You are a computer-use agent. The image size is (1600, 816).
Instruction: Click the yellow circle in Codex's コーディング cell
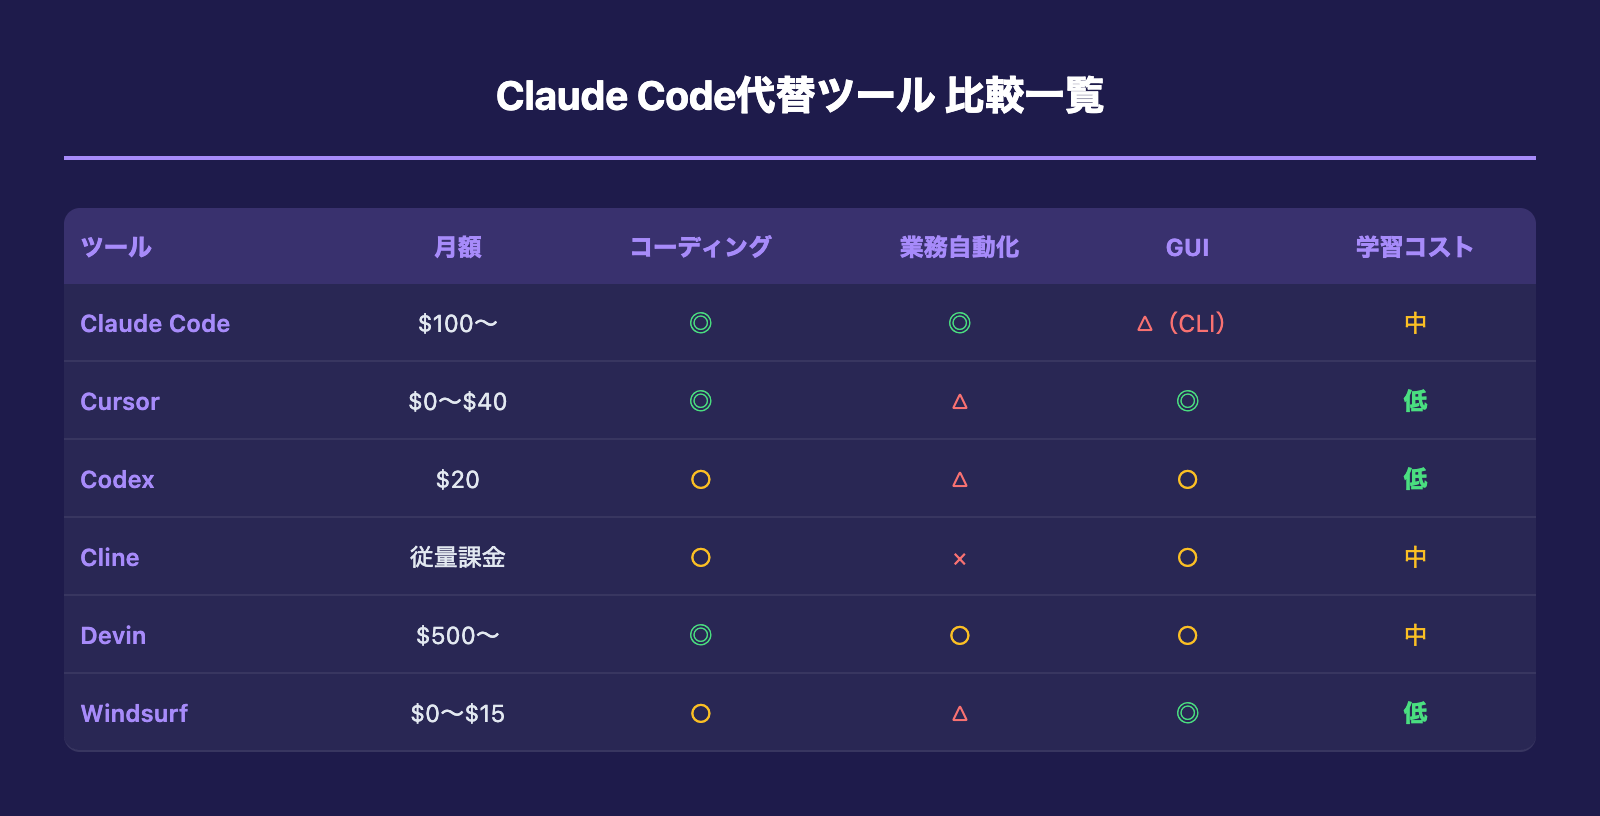click(700, 480)
